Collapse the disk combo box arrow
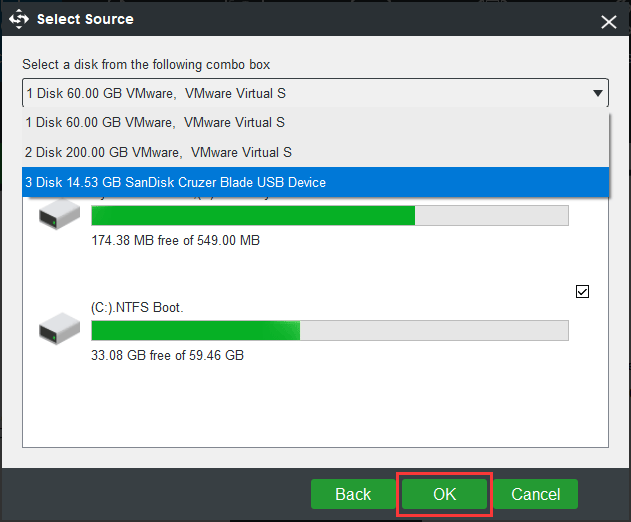Image resolution: width=631 pixels, height=522 pixels. click(597, 94)
